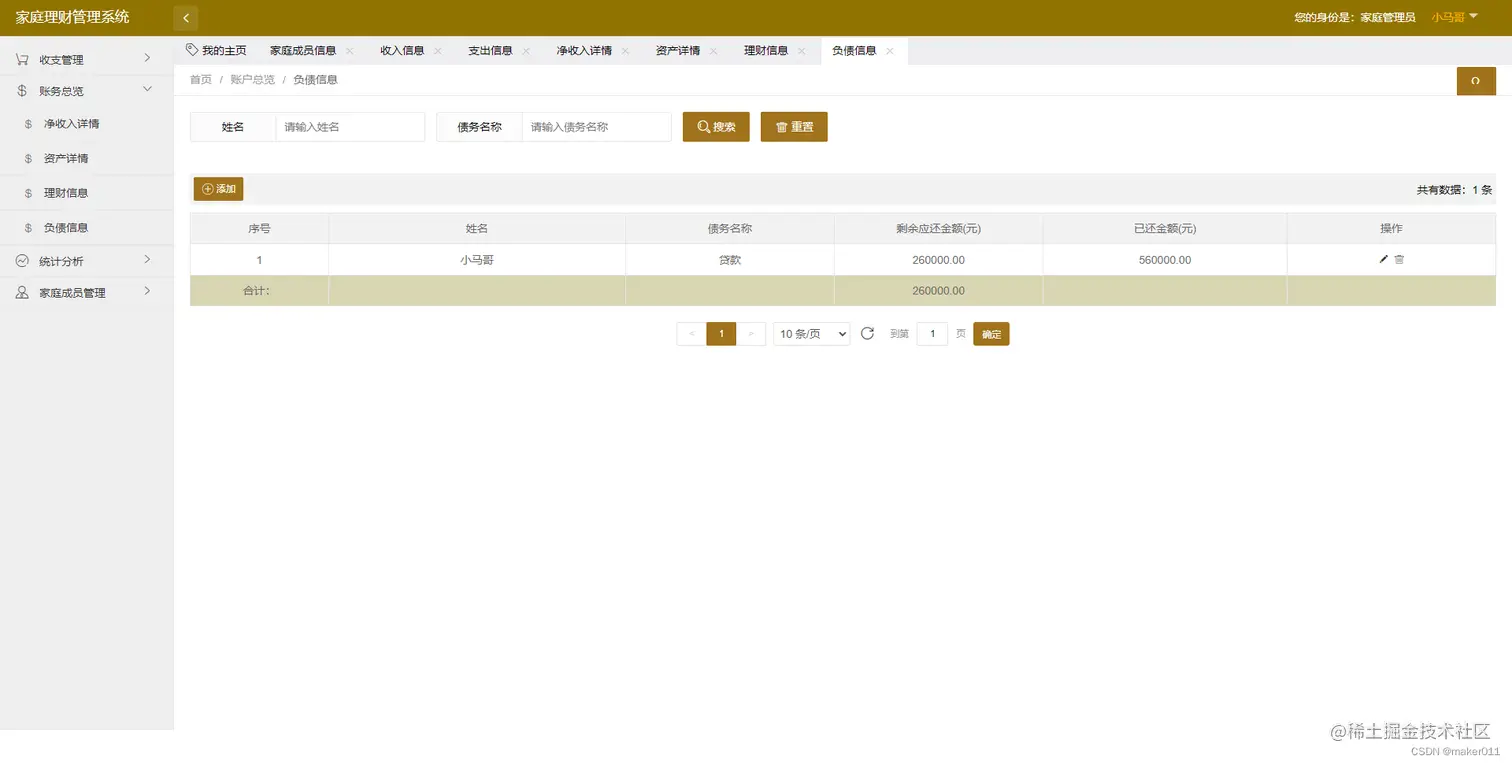This screenshot has width=1512, height=763.
Task: Click the jump-to-page number input
Action: (932, 334)
